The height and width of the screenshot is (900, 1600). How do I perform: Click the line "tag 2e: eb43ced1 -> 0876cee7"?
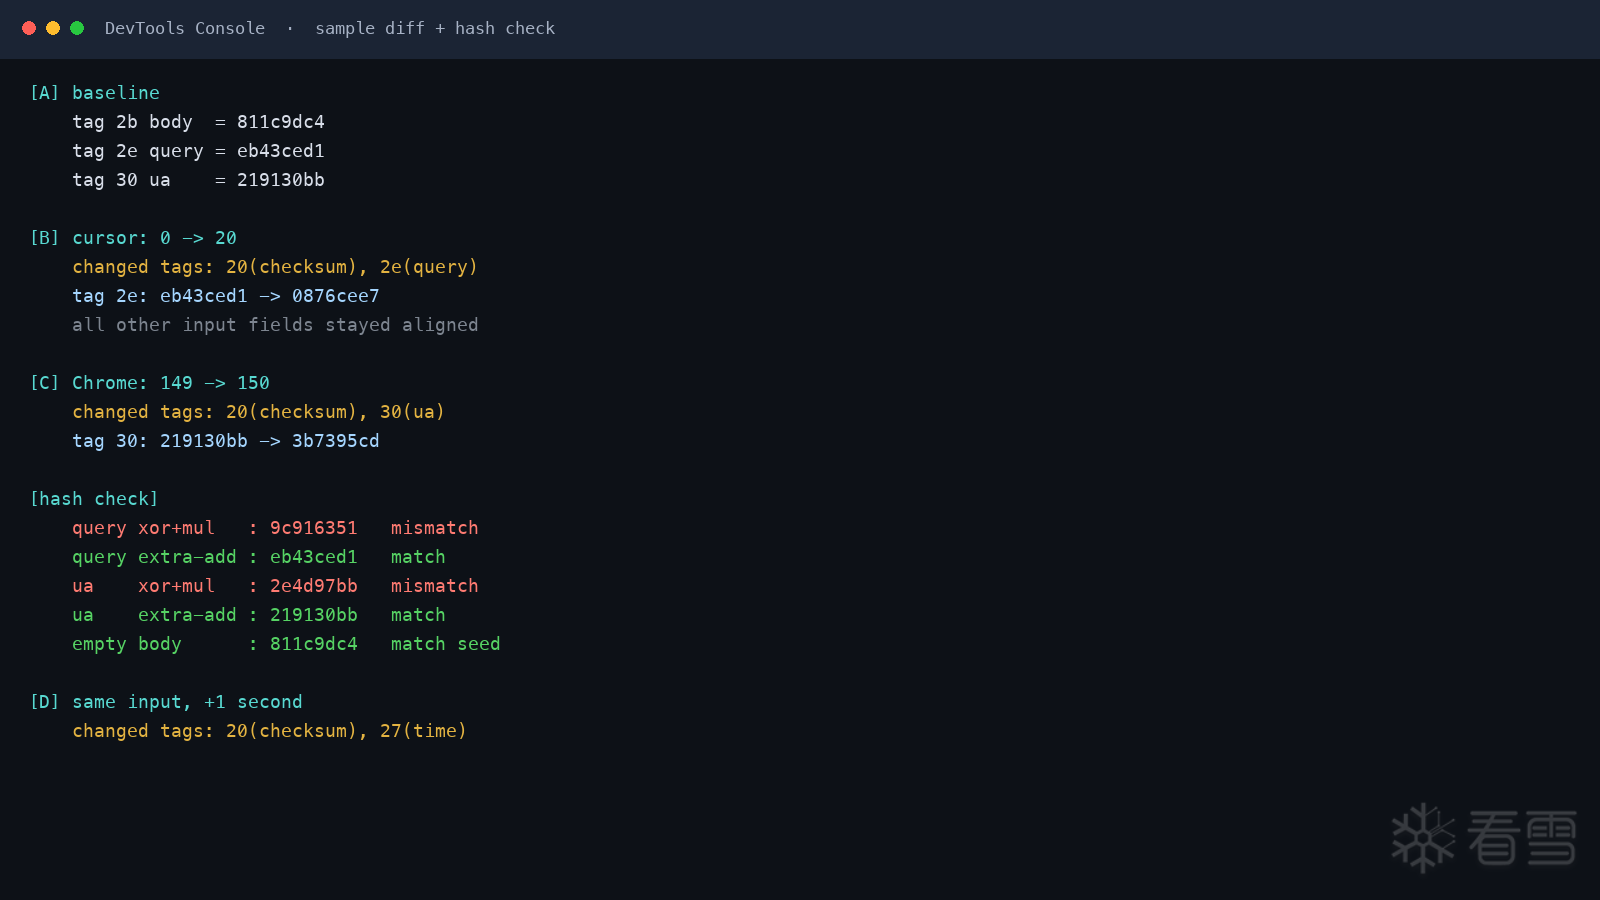point(226,296)
